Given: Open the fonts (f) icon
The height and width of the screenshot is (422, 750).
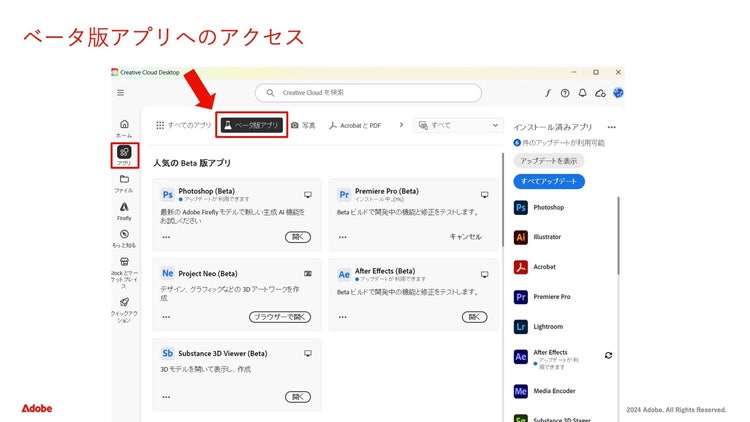Looking at the screenshot, I should point(548,93).
